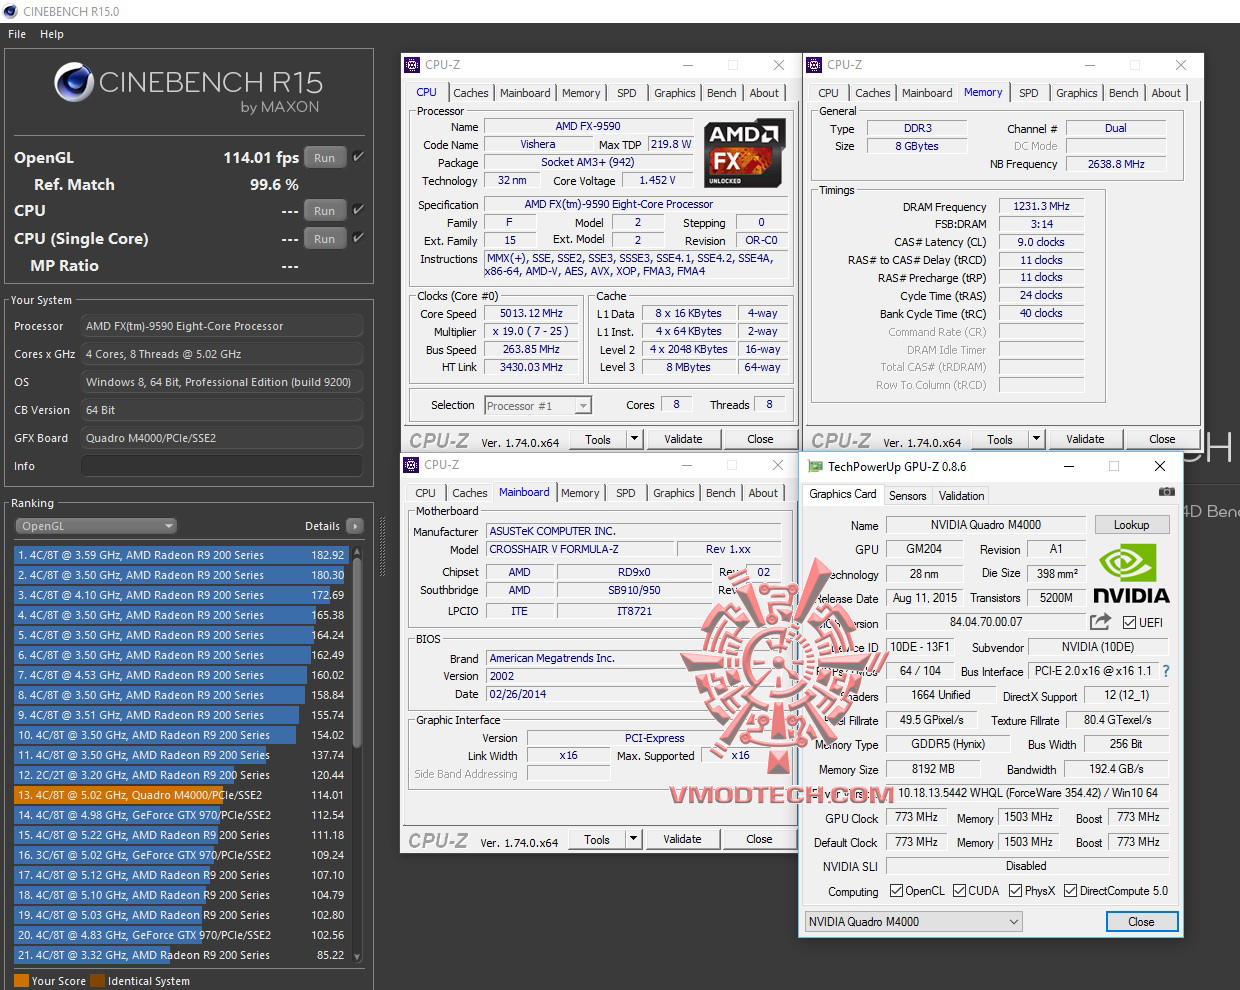Viewport: 1240px width, 990px height.
Task: Select ranking row 14 GeForce GTX 970 112.54
Action: pos(181,815)
